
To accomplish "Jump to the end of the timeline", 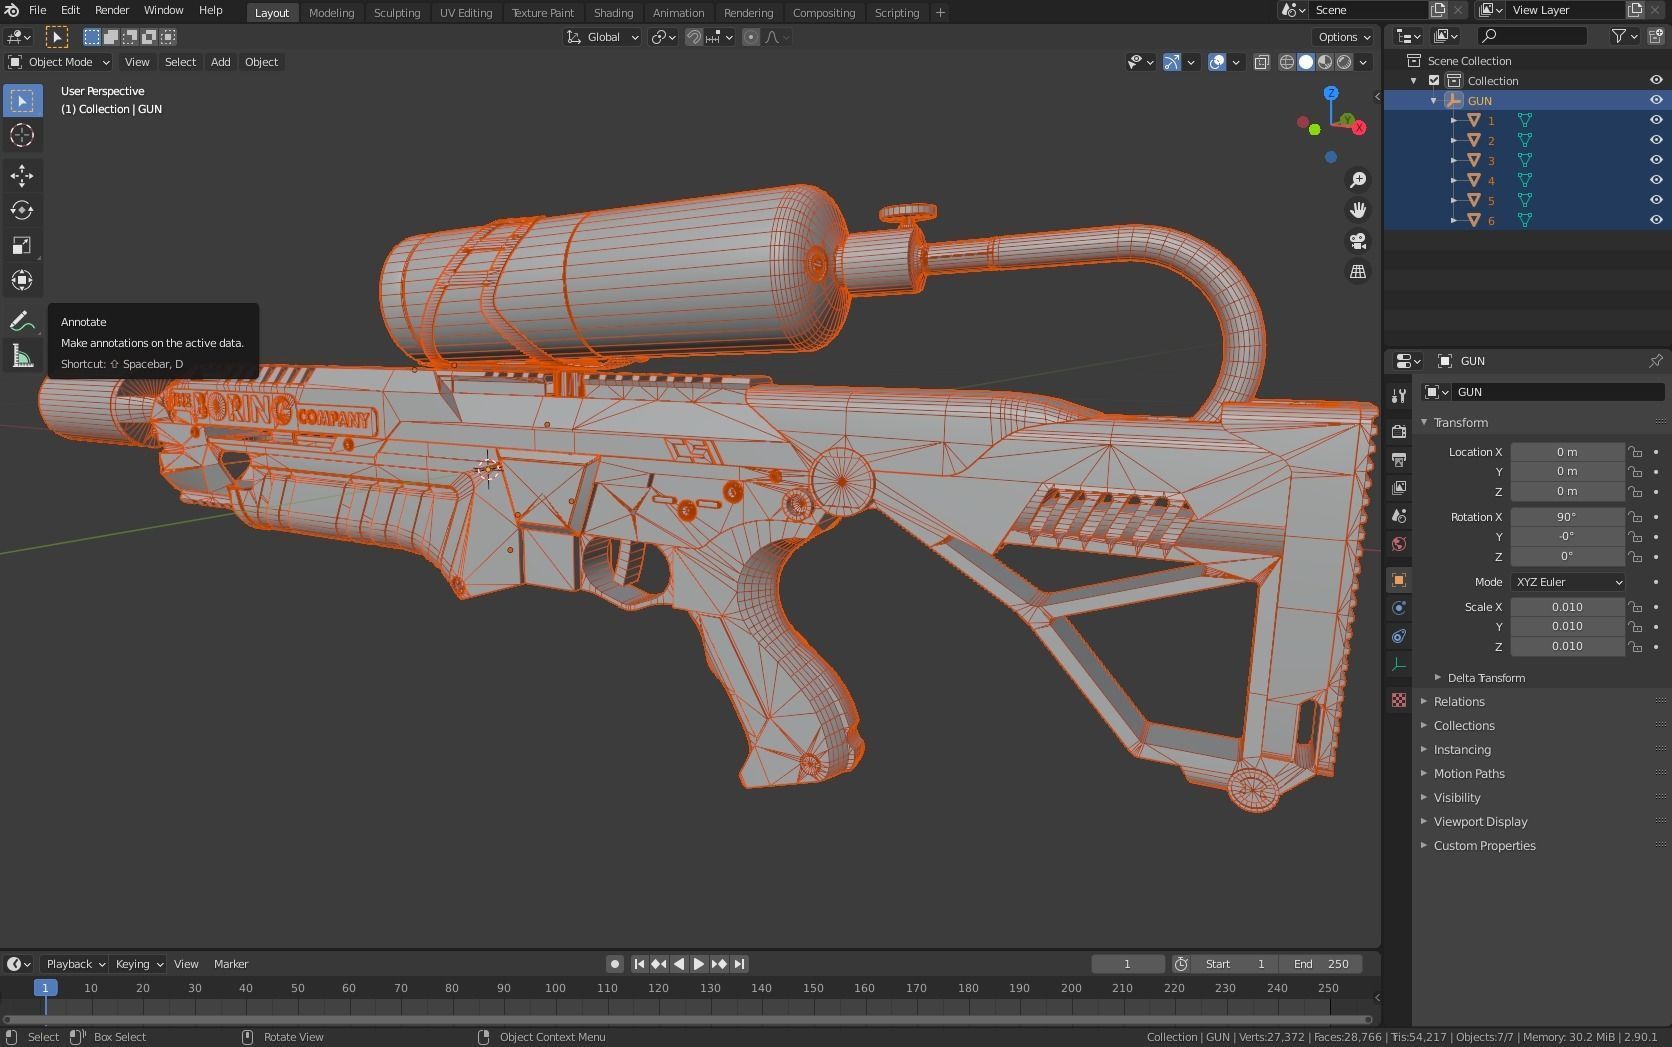I will click(739, 963).
